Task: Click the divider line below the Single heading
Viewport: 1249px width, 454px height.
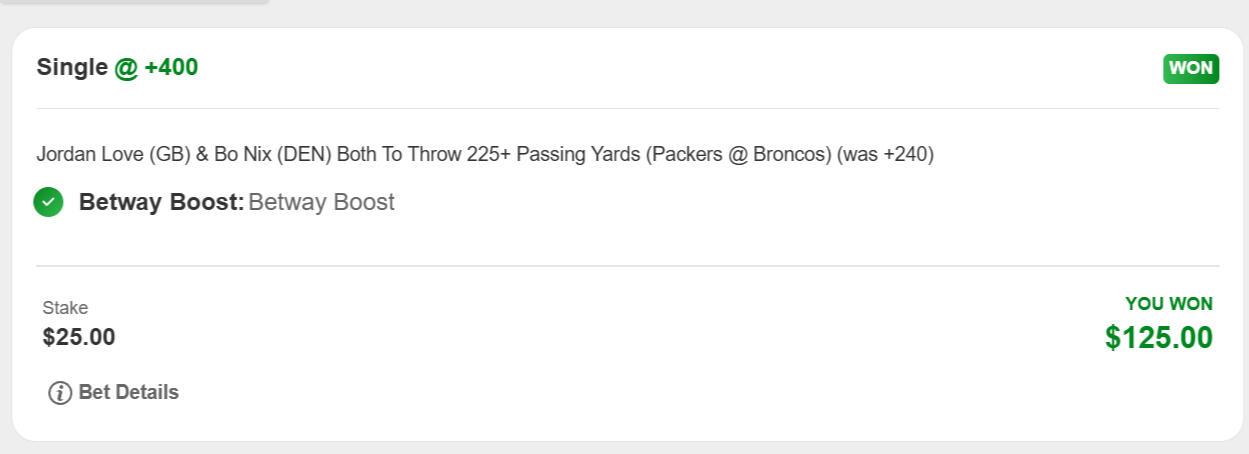Action: click(627, 108)
